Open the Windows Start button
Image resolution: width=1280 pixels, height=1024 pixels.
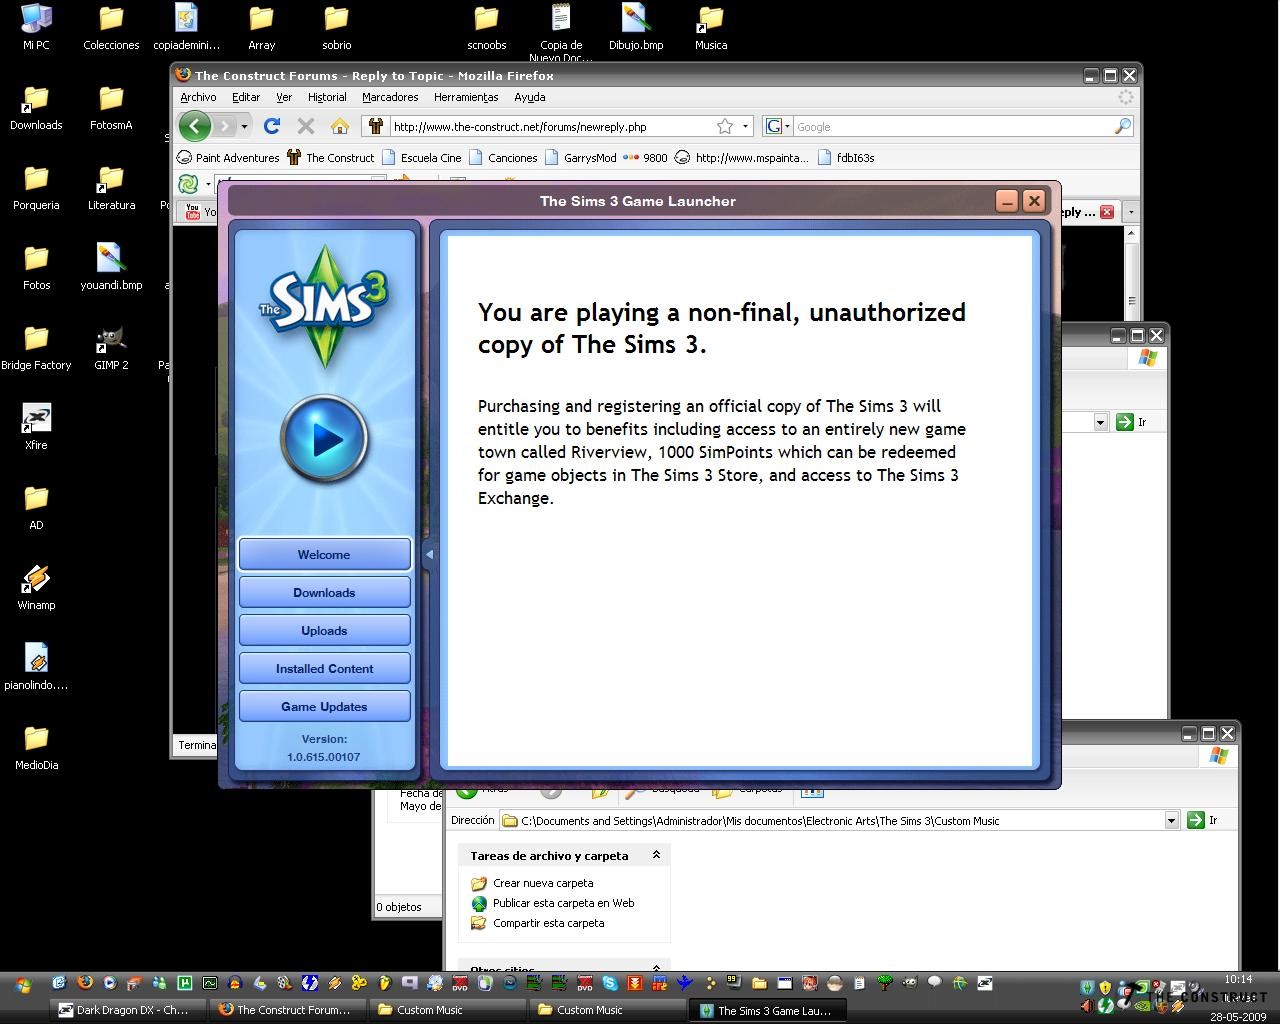pos(22,984)
